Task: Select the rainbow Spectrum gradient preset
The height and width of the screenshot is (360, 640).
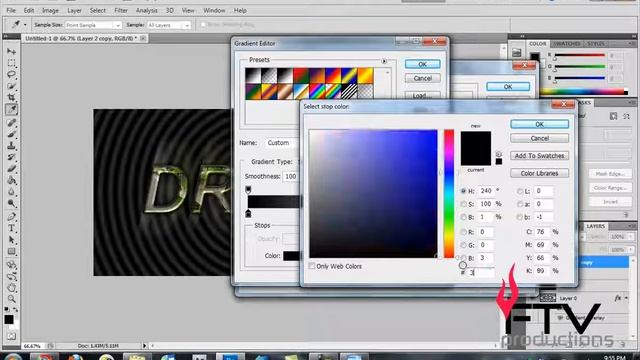Action: click(x=317, y=92)
